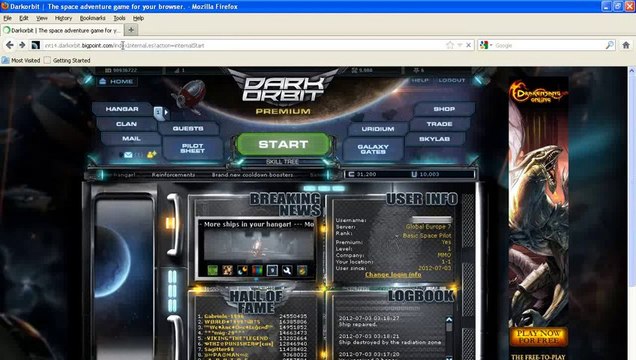Click the Basic Space Pilot rank text

(427, 236)
